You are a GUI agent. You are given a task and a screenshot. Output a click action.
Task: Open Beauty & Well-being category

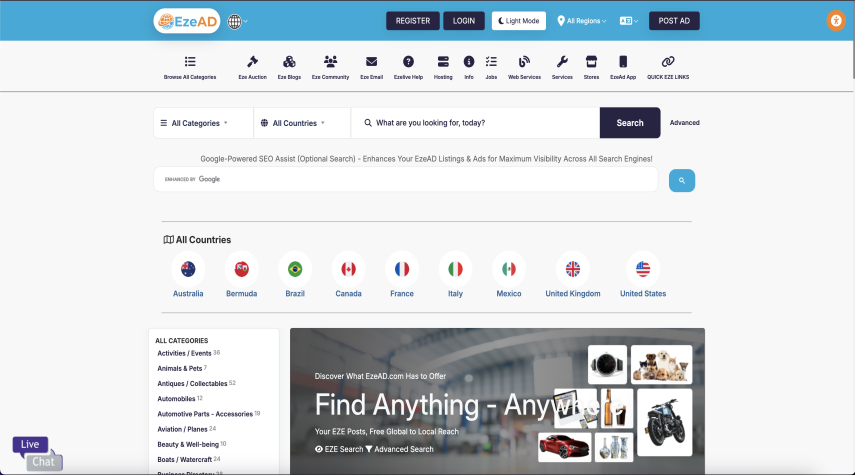tap(188, 445)
